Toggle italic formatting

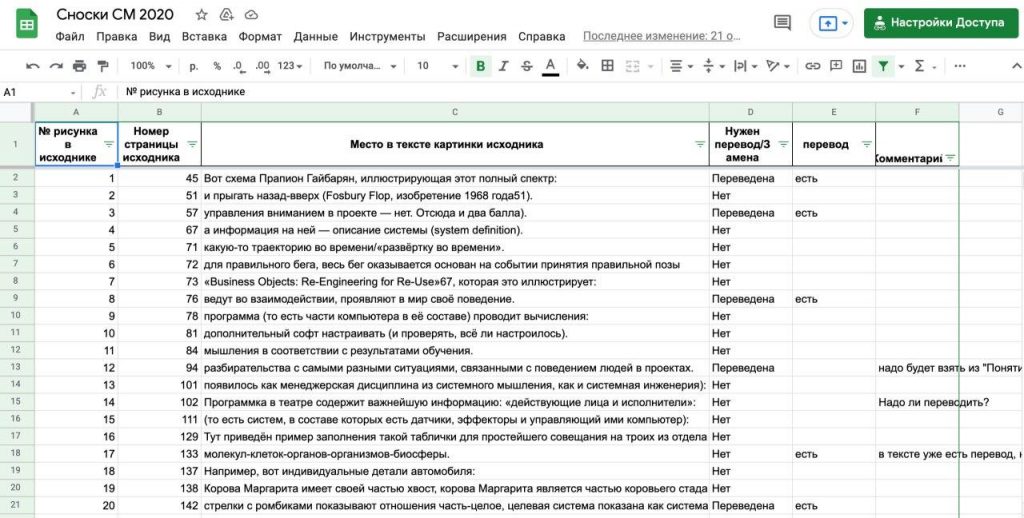504,66
